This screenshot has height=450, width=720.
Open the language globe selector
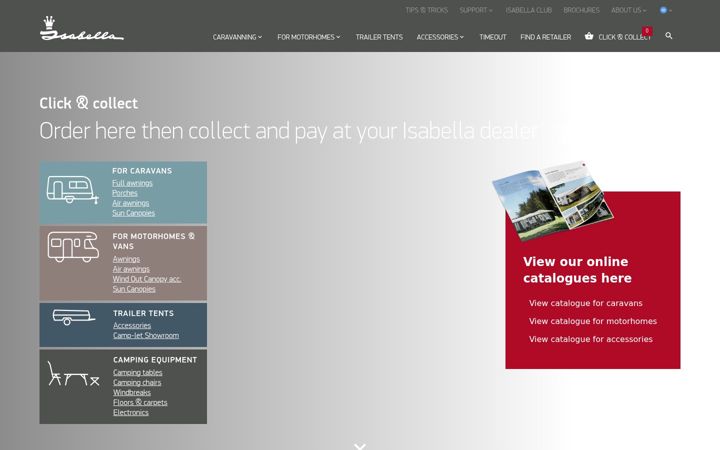[x=665, y=10]
